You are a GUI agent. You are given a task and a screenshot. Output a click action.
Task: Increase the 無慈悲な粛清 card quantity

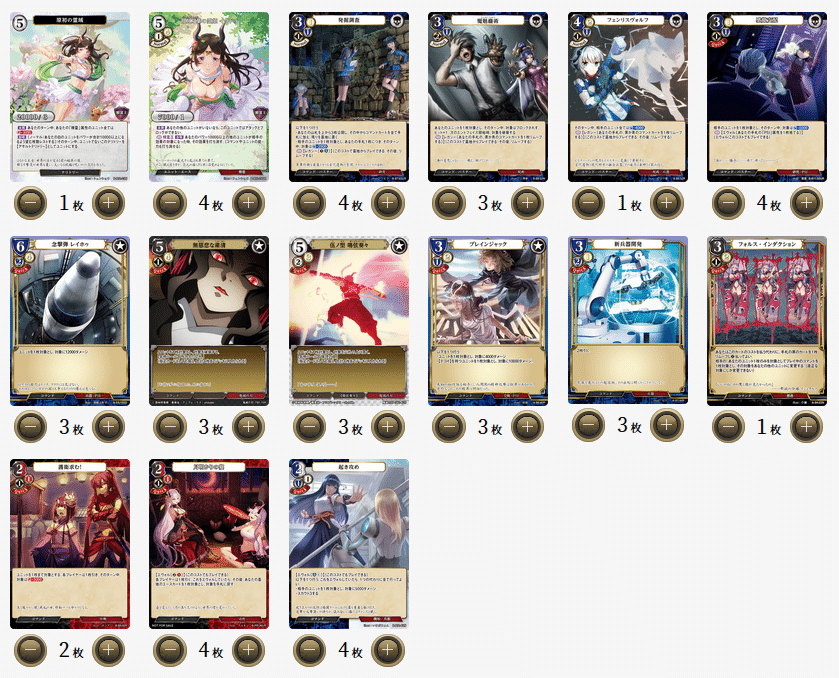[248, 426]
